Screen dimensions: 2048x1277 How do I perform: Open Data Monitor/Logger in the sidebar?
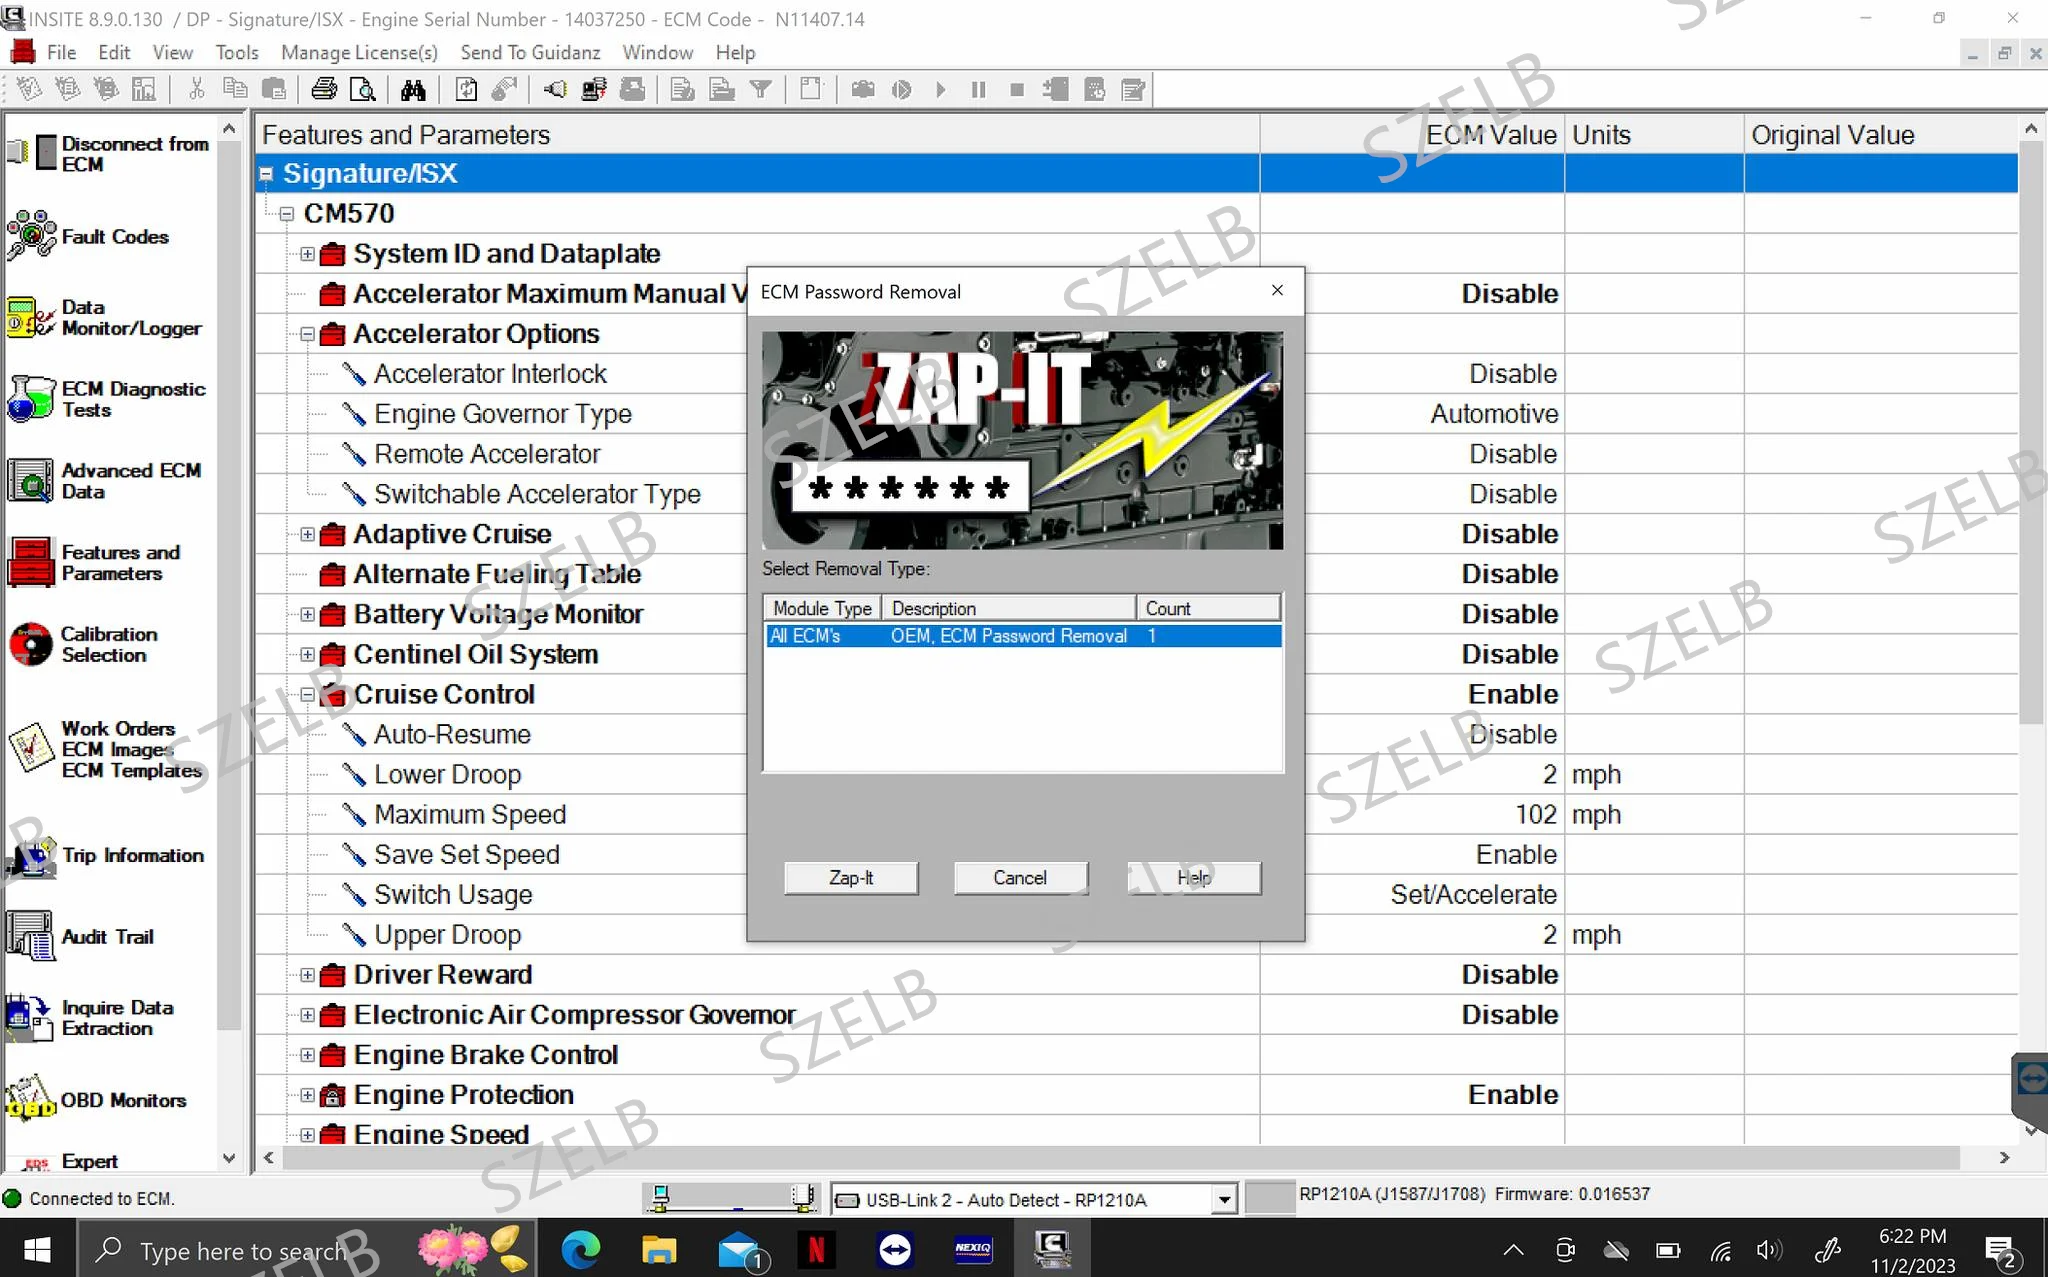(32, 318)
